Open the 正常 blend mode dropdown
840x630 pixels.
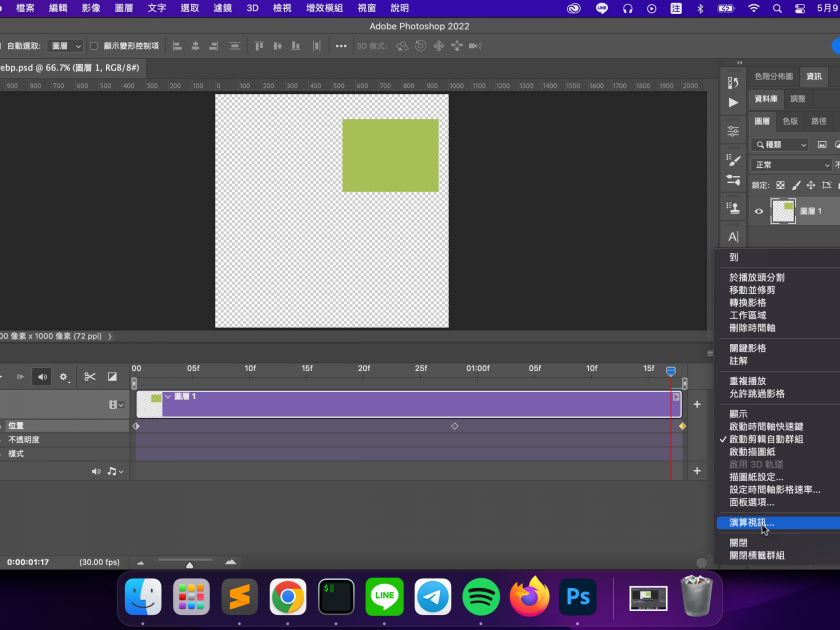click(791, 165)
